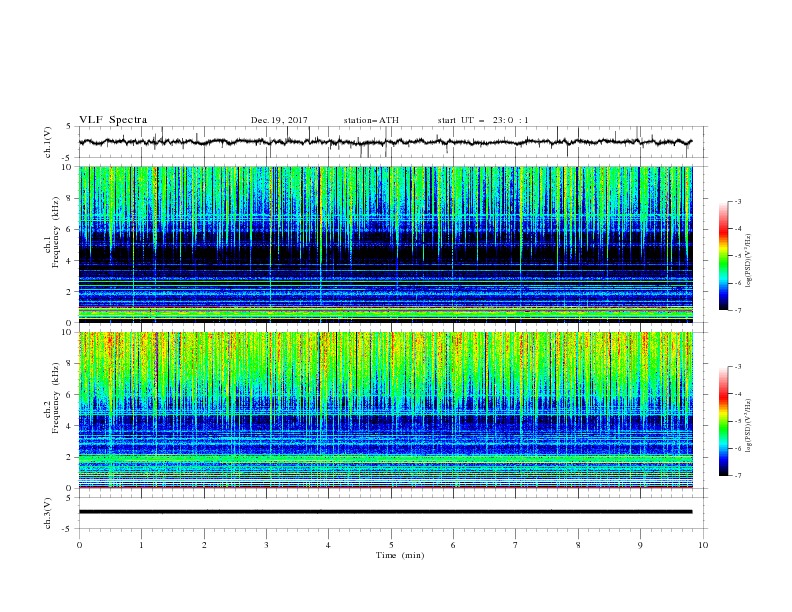The image size is (792, 612).
Task: Click the ch.1 PSD color scale bar
Action: tap(723, 256)
